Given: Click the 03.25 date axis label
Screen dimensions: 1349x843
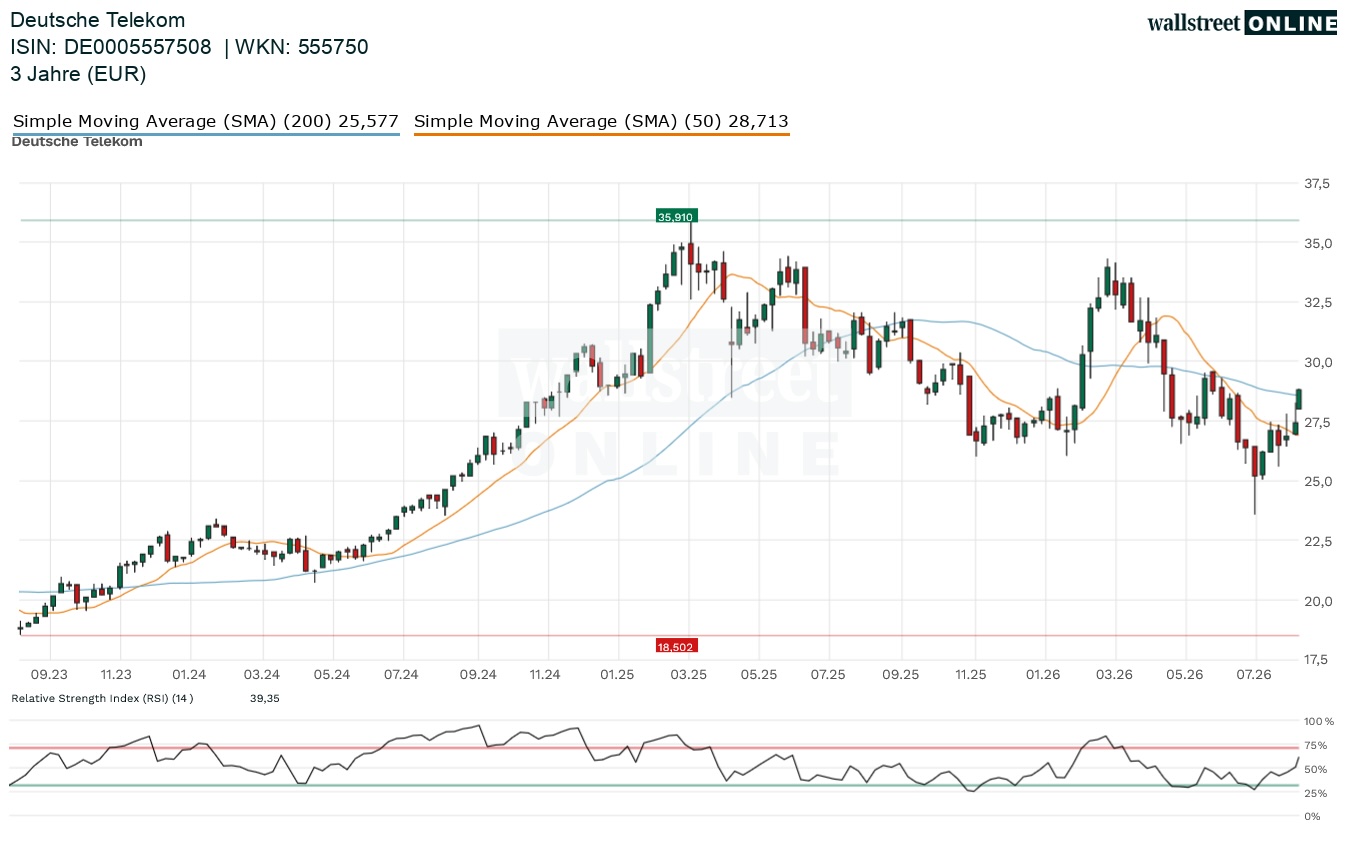Looking at the screenshot, I should (x=689, y=675).
